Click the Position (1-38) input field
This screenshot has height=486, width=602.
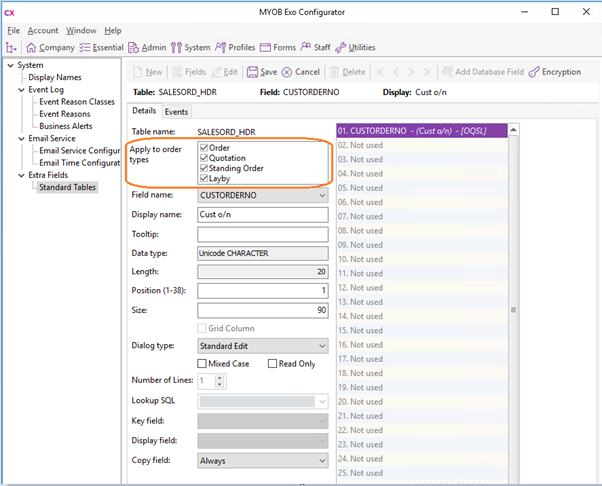coord(263,291)
